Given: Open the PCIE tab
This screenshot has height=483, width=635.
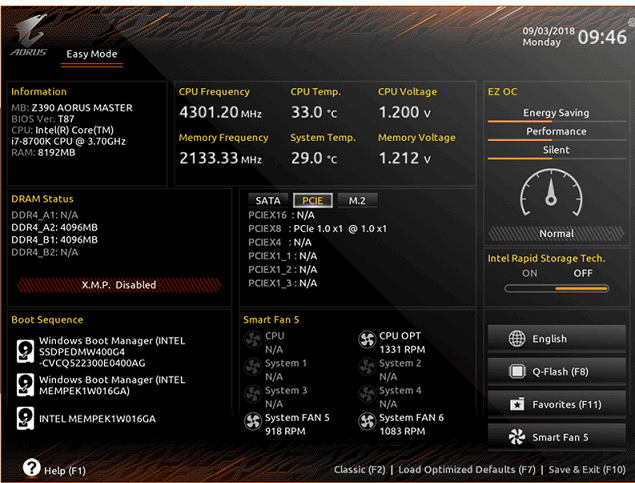Looking at the screenshot, I should 312,200.
